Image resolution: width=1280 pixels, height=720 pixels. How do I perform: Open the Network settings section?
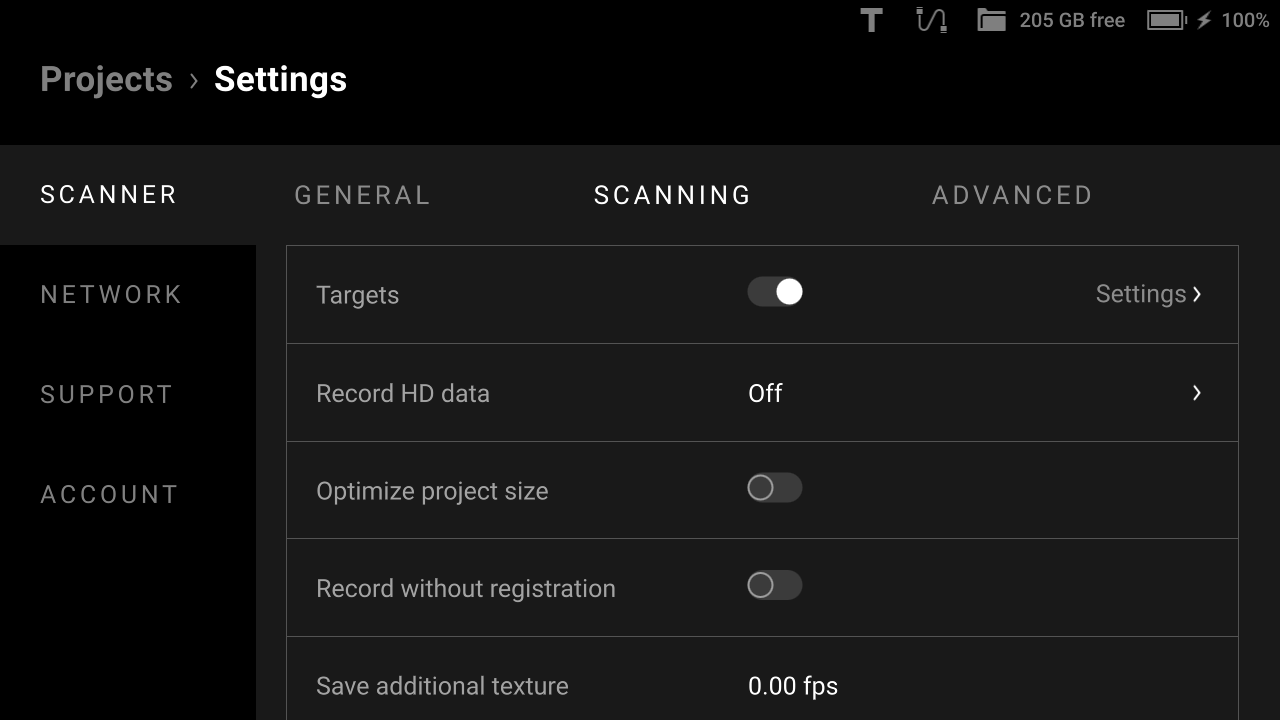tap(111, 294)
